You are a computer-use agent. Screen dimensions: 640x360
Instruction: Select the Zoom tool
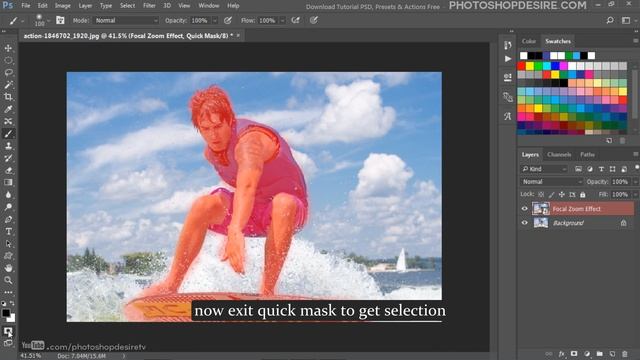coord(8,280)
